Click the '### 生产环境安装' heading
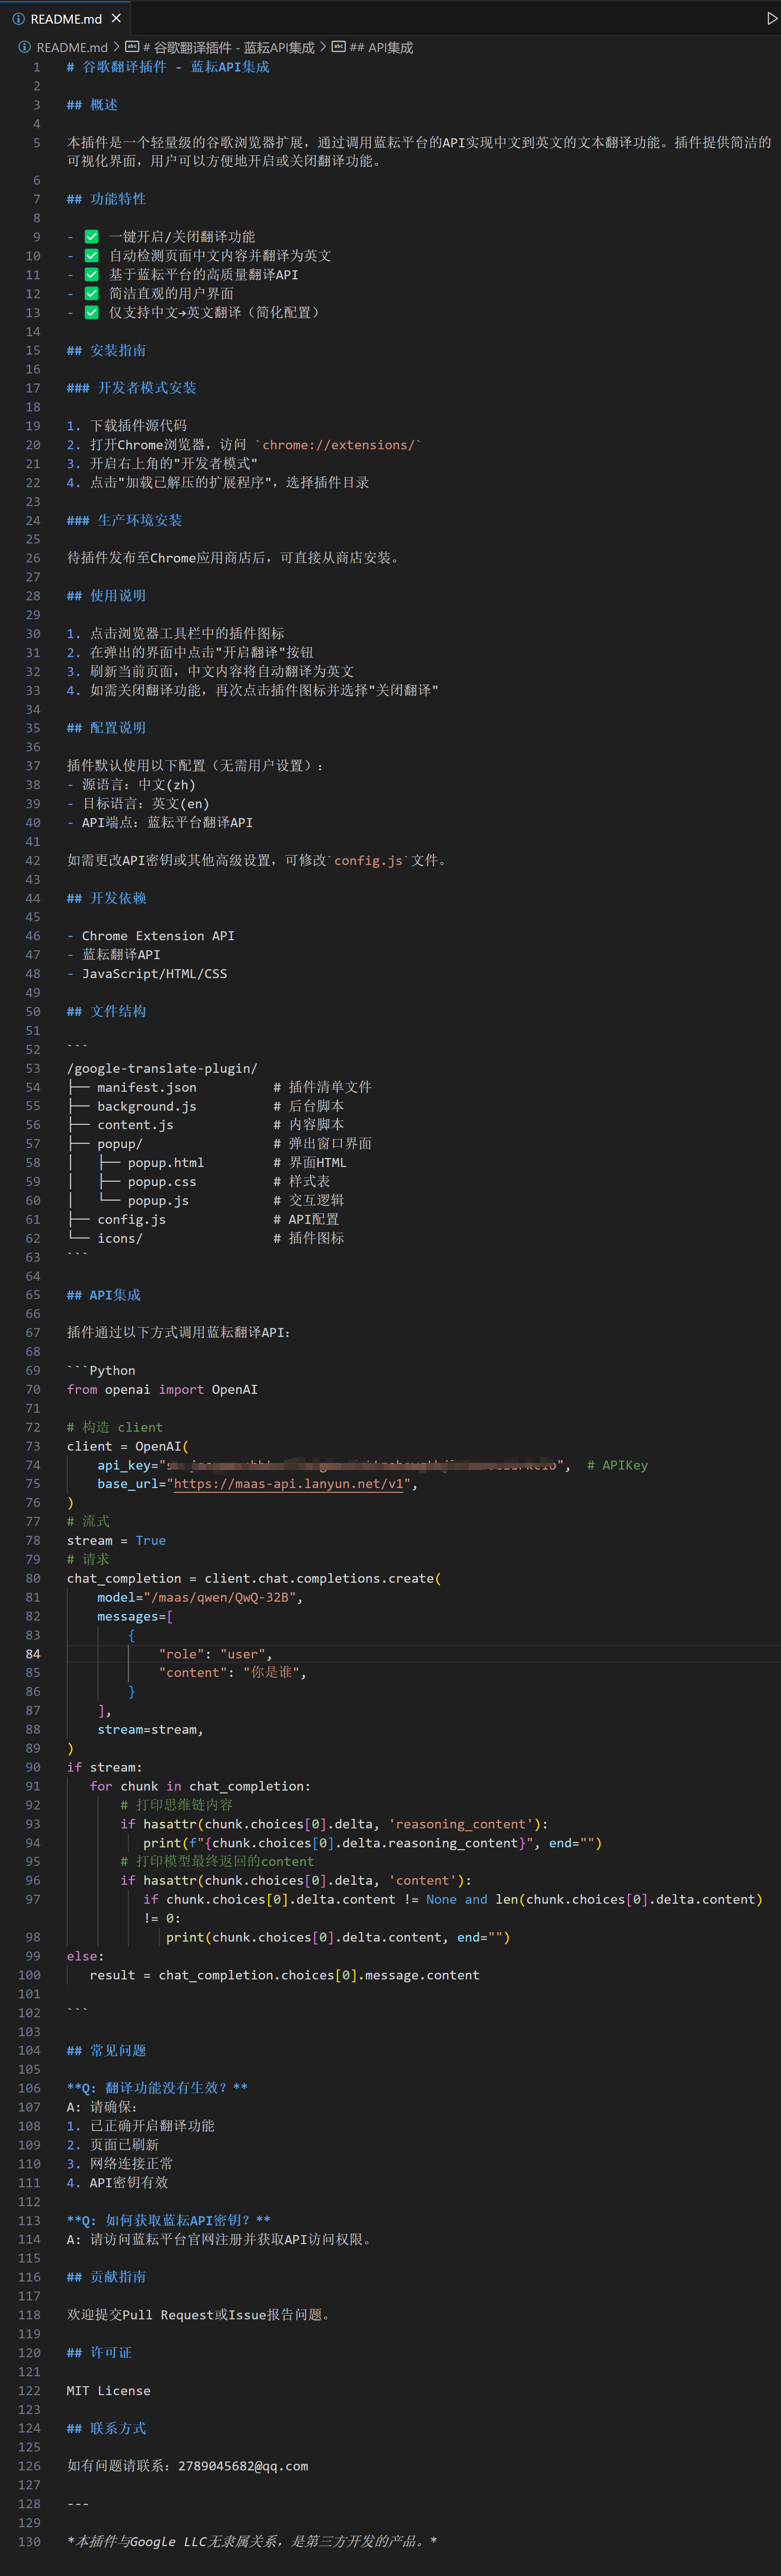 click(x=124, y=520)
